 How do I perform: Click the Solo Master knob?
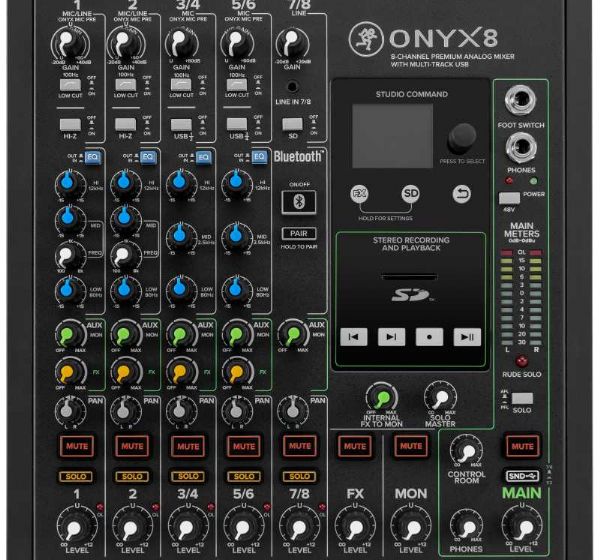pyautogui.click(x=440, y=398)
